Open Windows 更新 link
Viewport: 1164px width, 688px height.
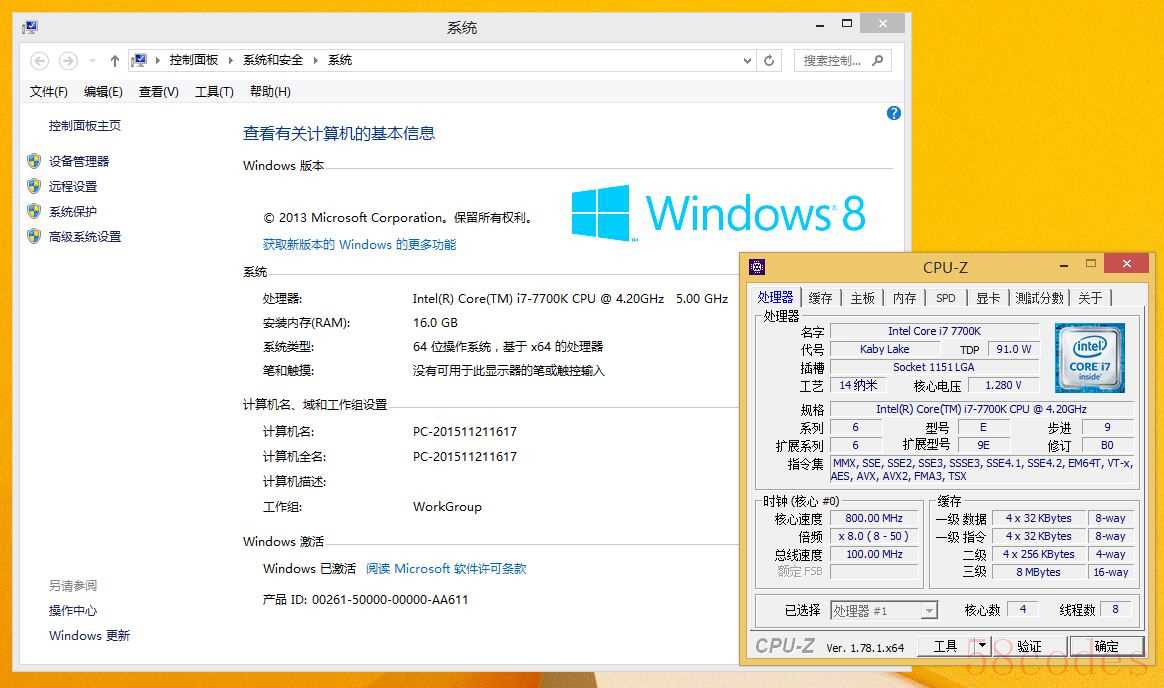[89, 635]
